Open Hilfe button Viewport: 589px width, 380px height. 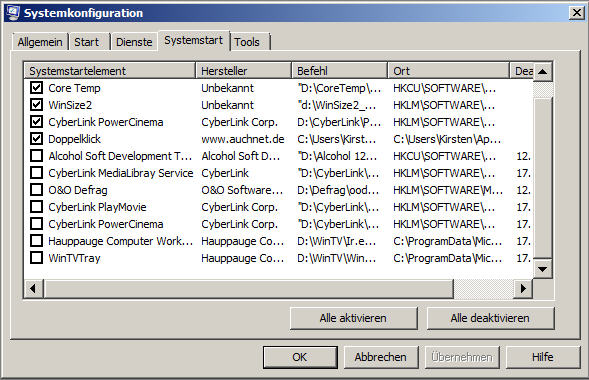pos(543,357)
